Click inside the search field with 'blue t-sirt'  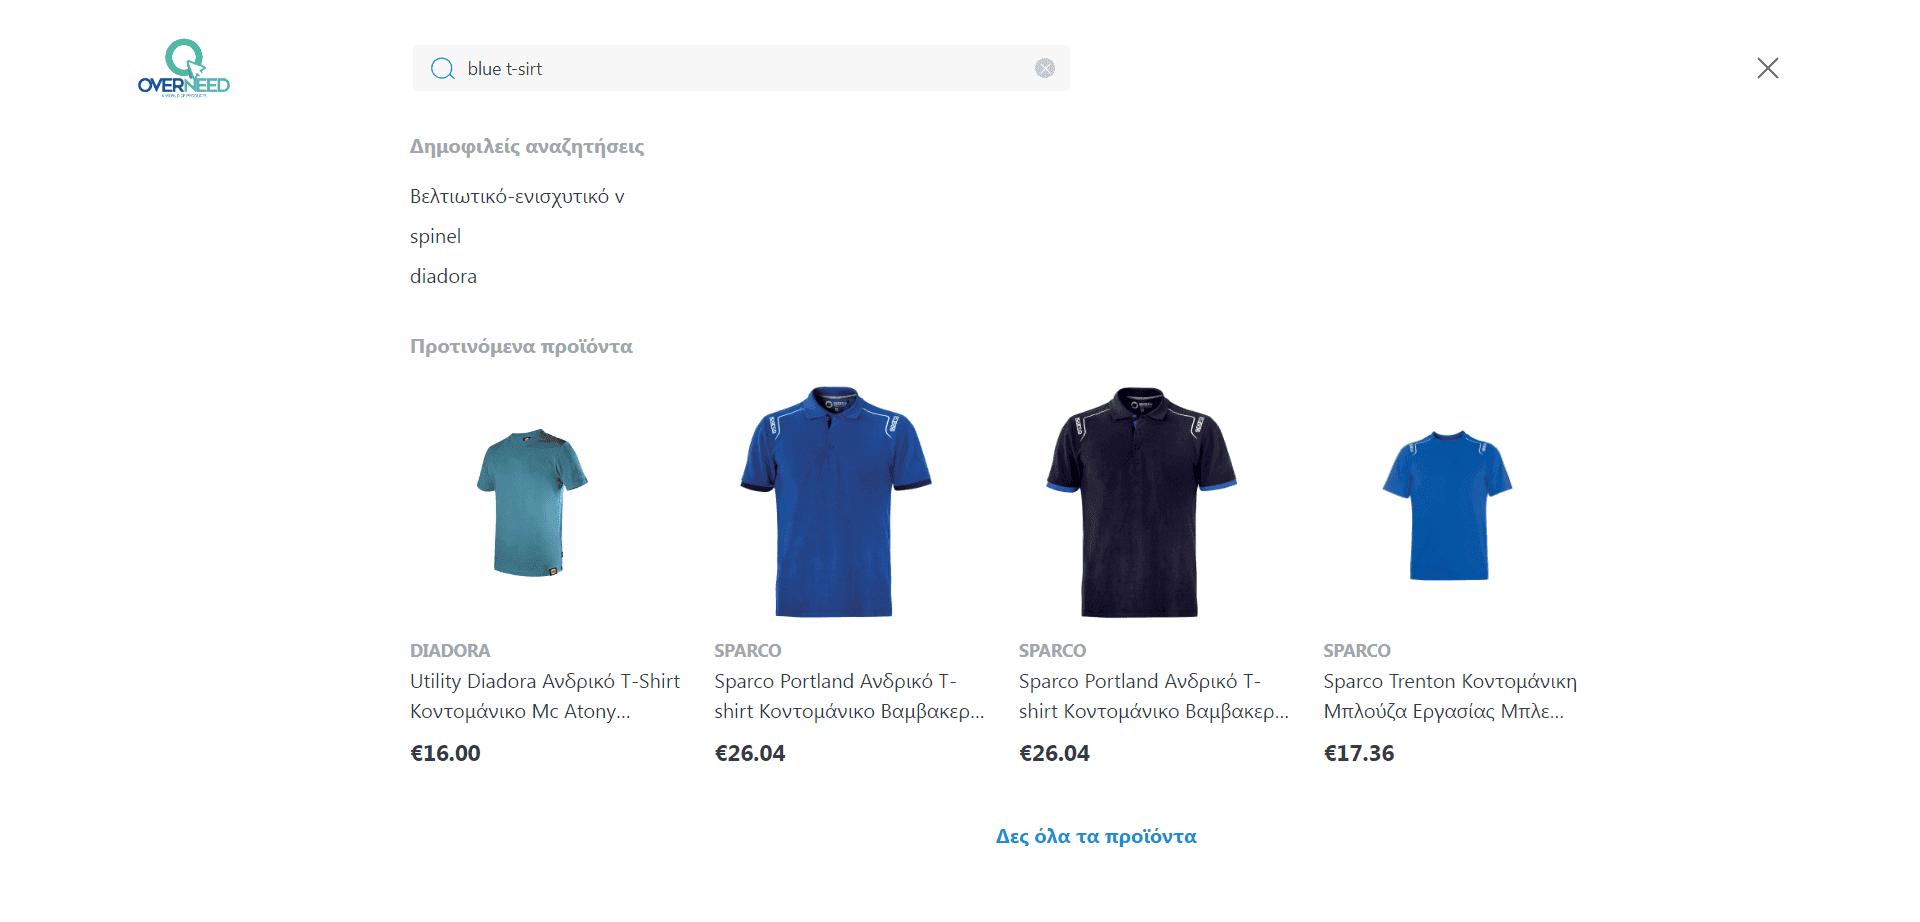pyautogui.click(x=741, y=68)
